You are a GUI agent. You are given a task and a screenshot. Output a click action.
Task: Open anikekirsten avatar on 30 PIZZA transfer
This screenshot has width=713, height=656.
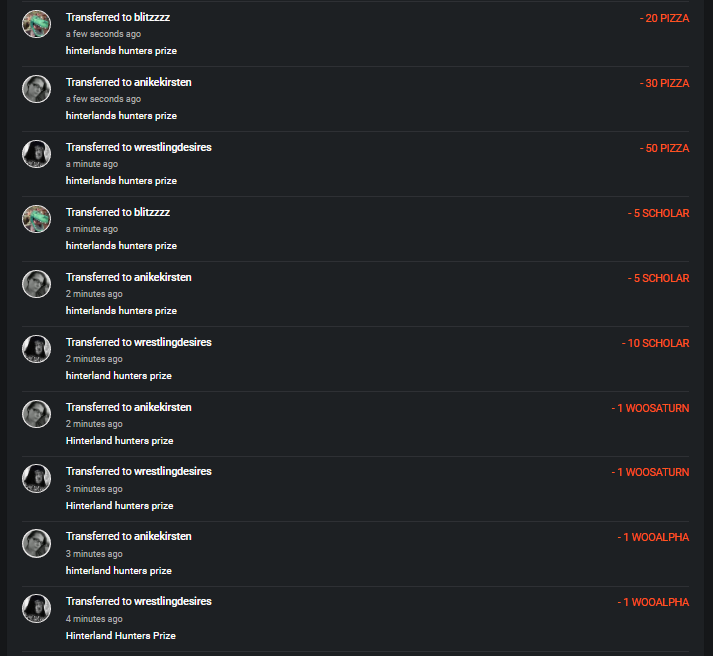coord(36,89)
